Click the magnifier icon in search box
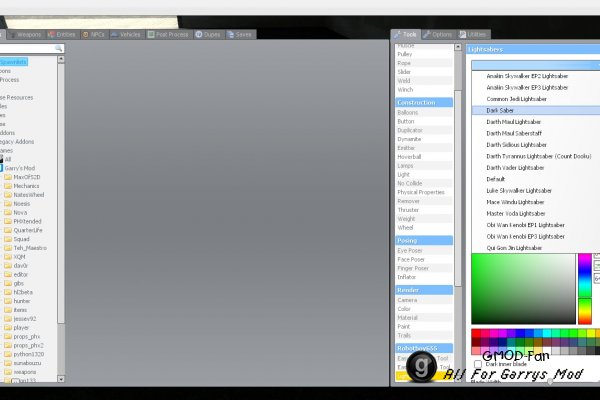Screen dimensions: 600x400 coord(58,48)
